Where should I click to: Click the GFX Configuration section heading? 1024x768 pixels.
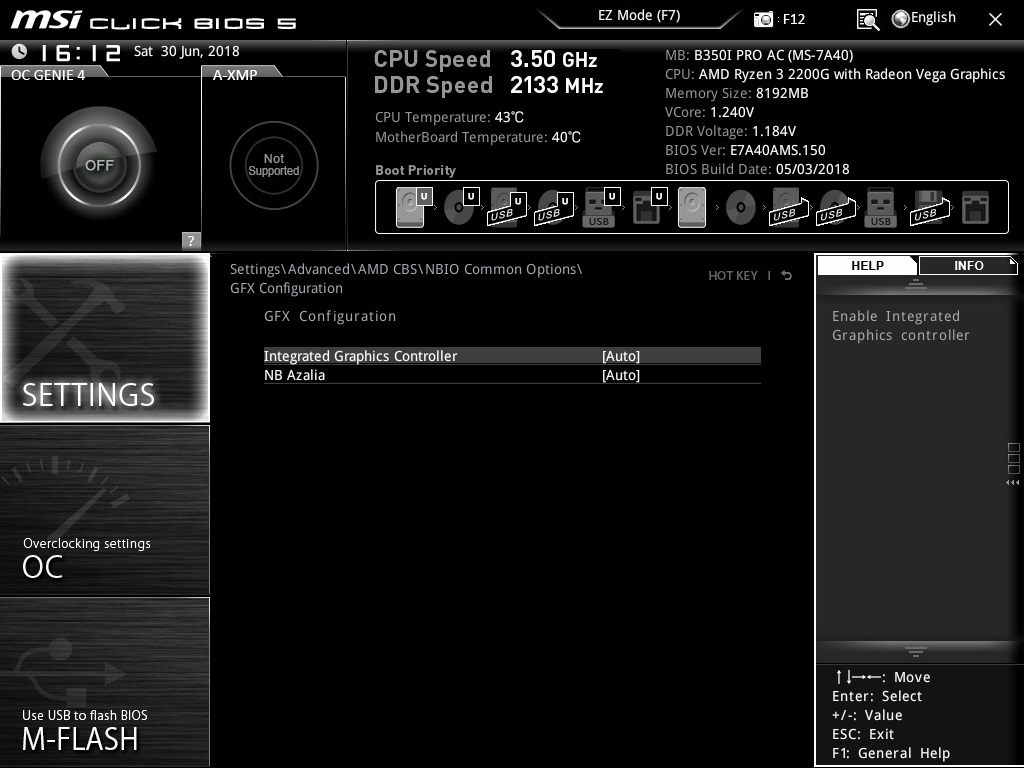pos(330,316)
